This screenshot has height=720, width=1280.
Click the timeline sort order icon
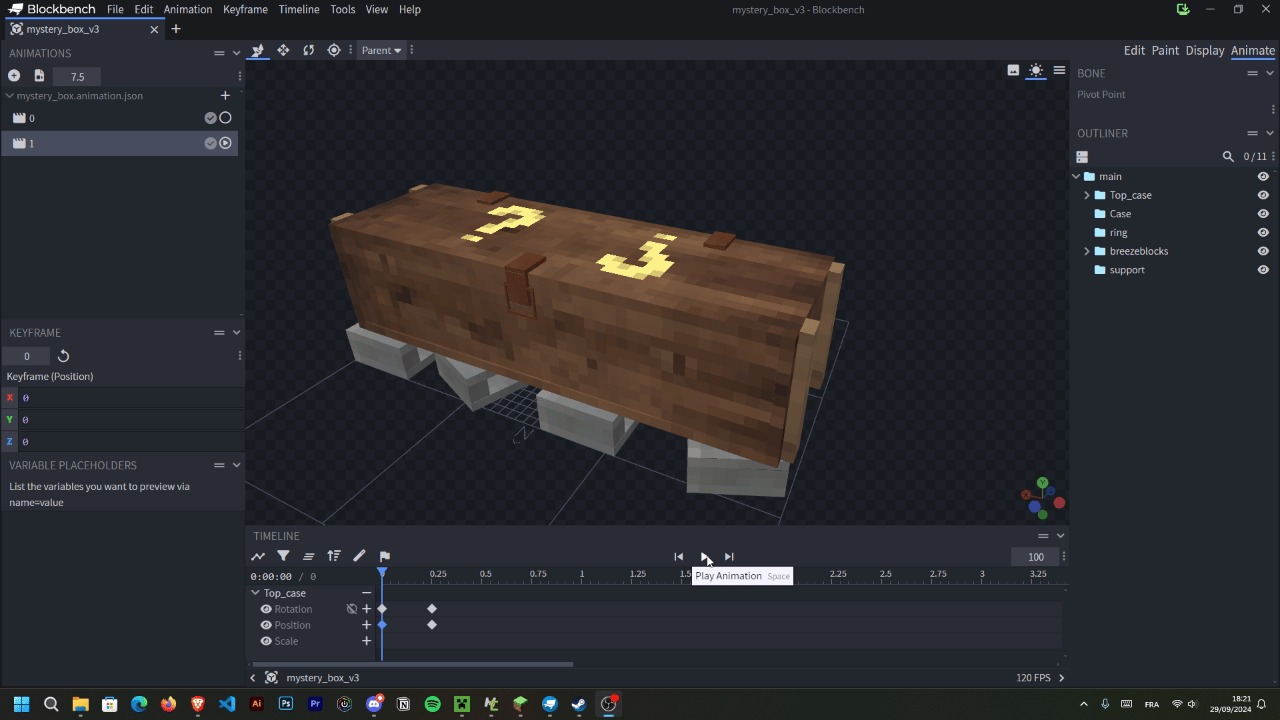(334, 556)
